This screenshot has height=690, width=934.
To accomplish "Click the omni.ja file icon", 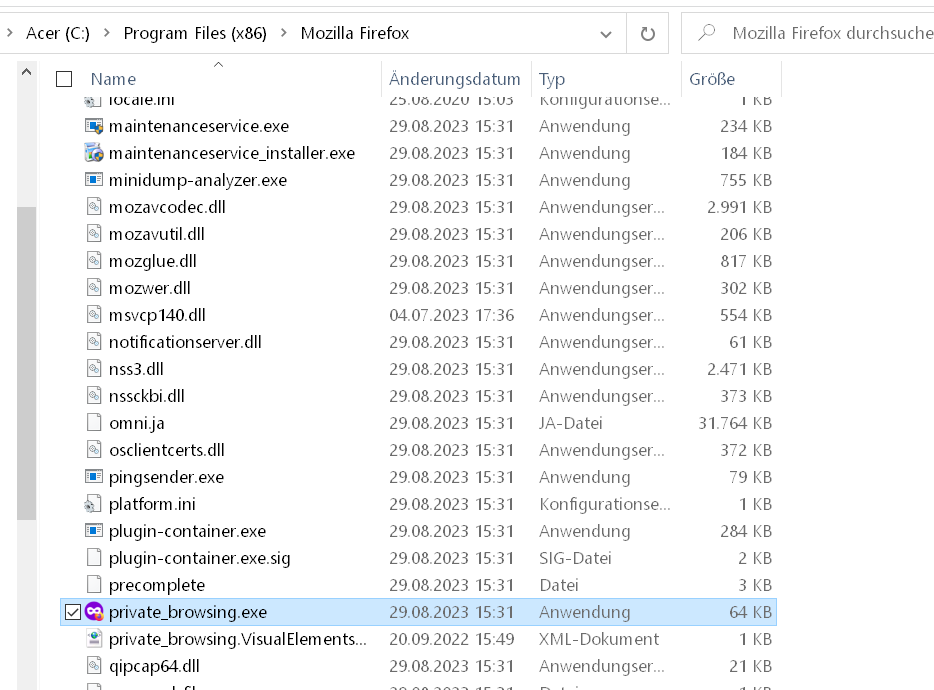I will click(94, 423).
